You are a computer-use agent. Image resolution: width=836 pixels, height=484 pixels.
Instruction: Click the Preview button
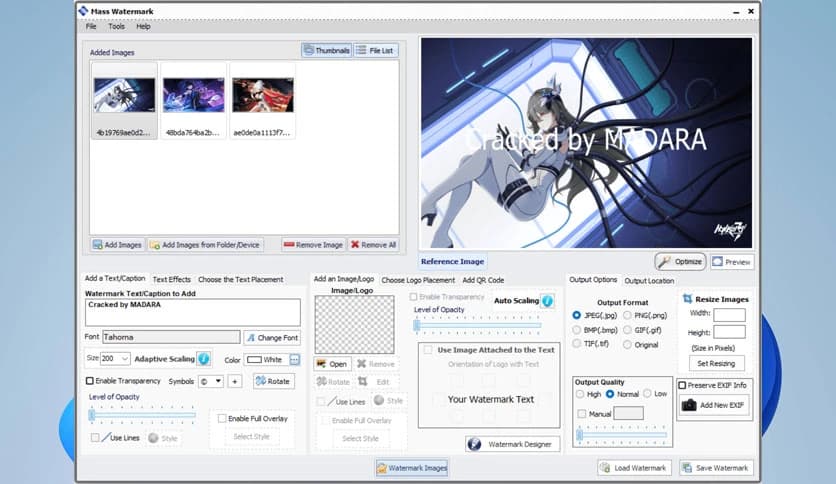(732, 262)
